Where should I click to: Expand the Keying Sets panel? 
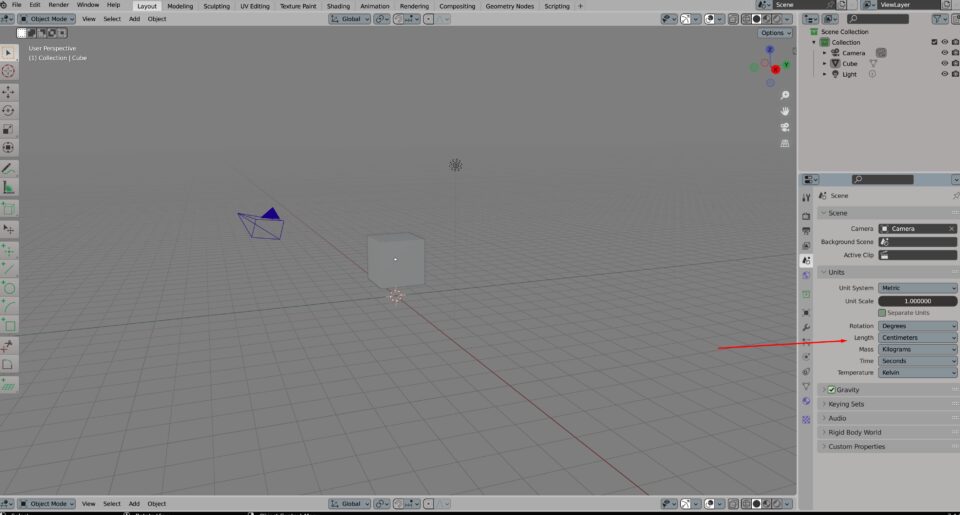click(846, 404)
